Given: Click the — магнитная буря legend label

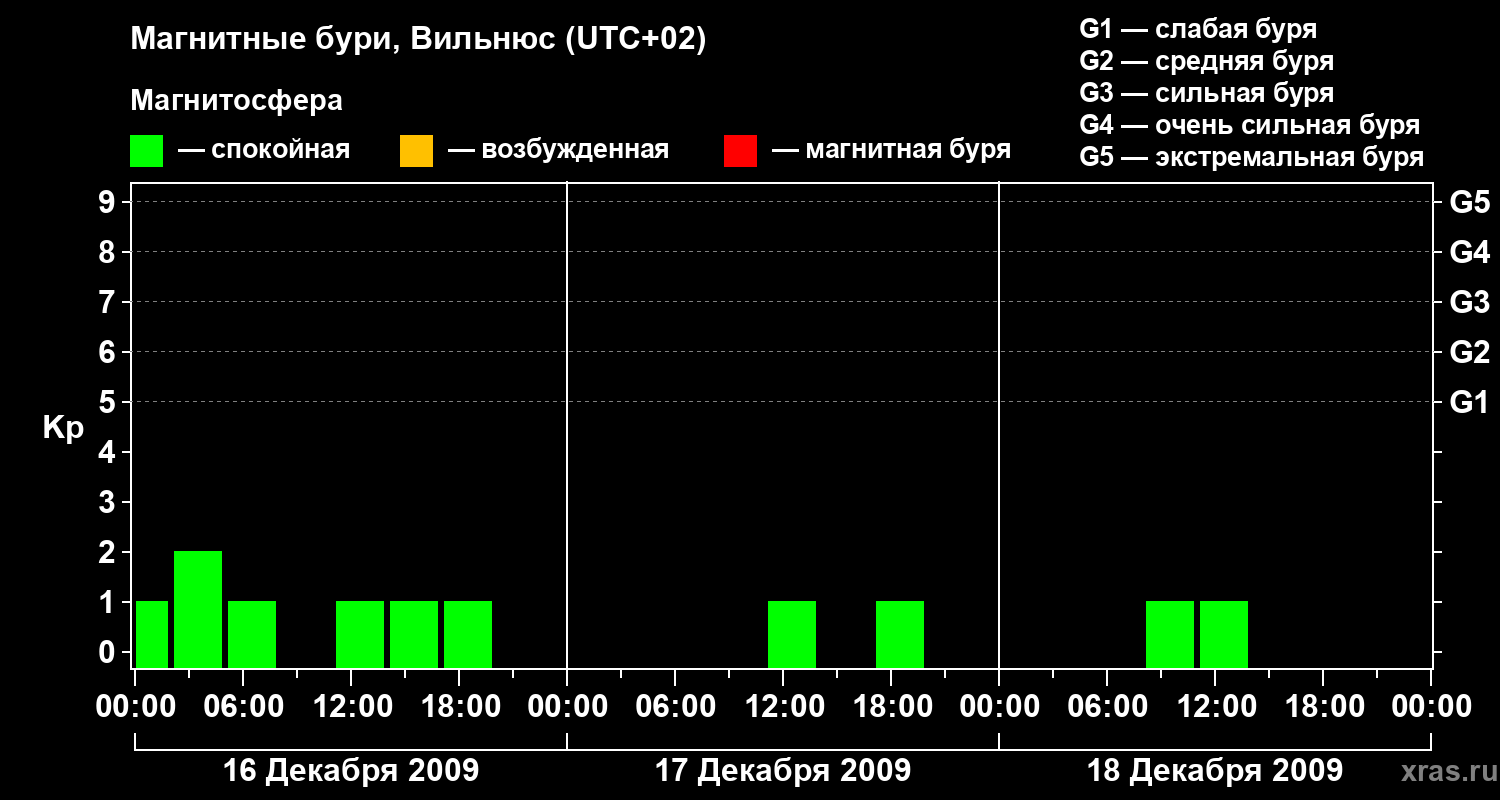Looking at the screenshot, I should (x=892, y=150).
